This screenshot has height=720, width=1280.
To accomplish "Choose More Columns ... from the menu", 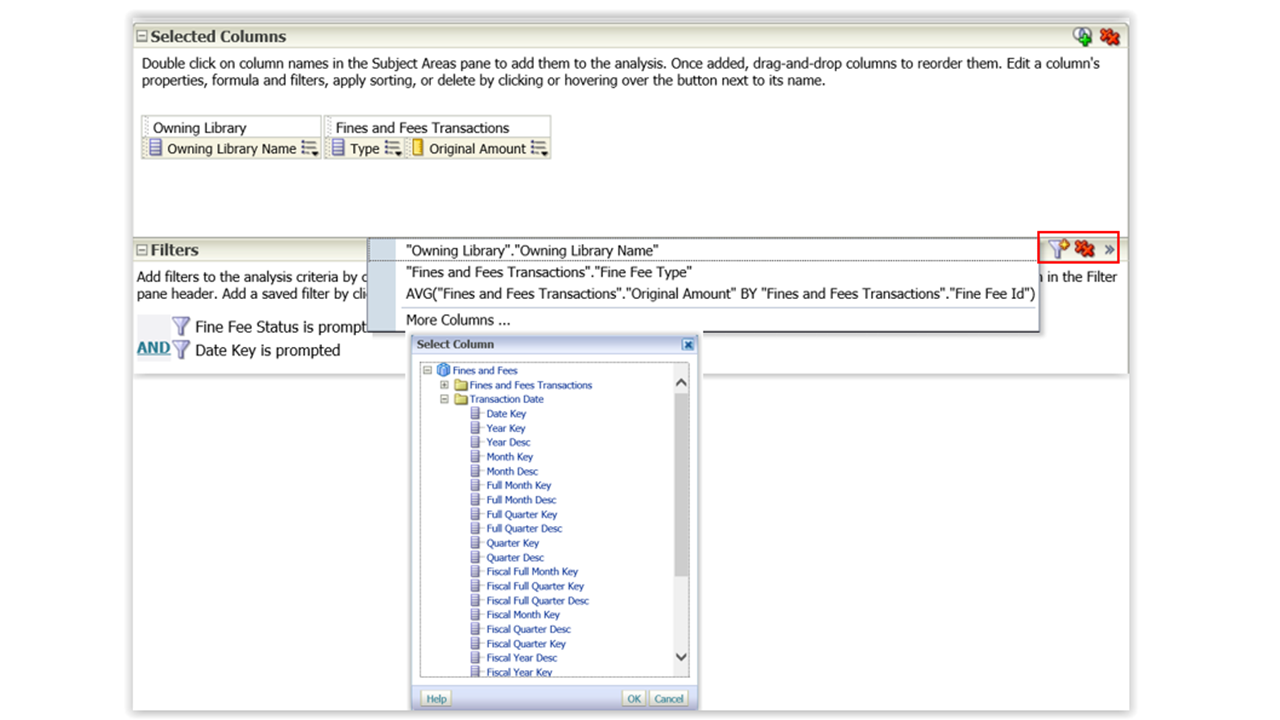I will (x=458, y=320).
